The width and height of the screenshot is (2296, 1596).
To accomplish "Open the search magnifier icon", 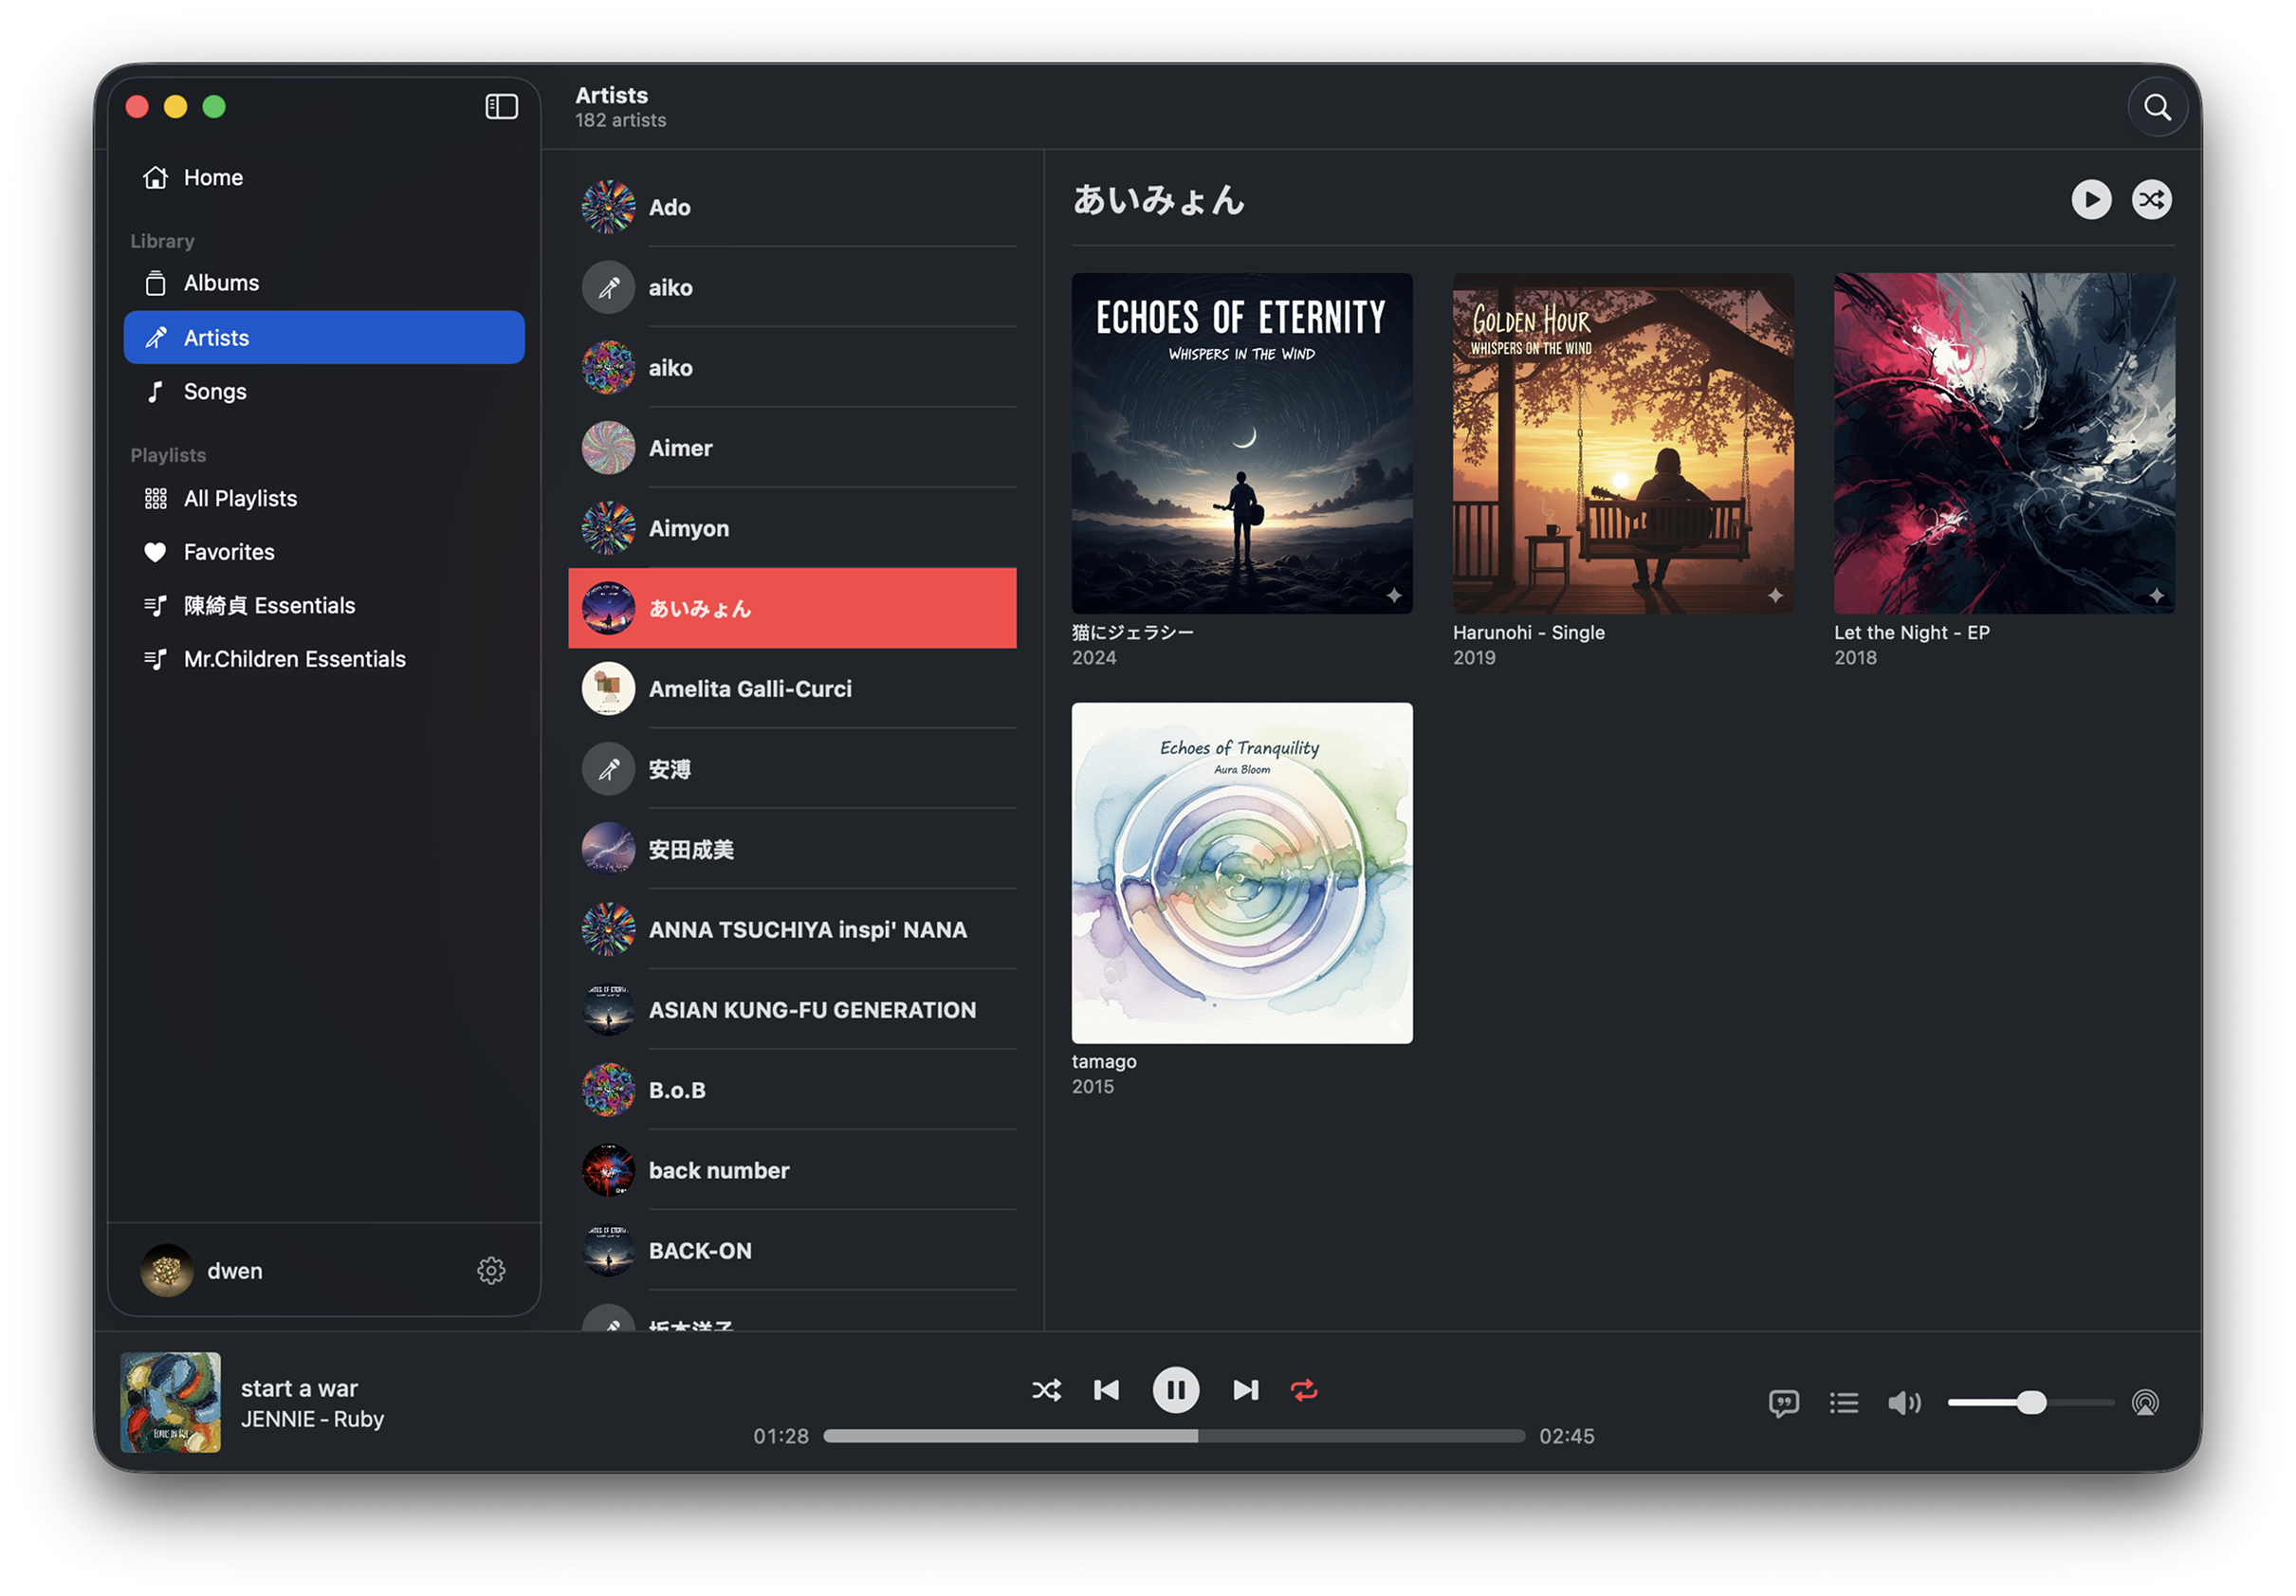I will pyautogui.click(x=2157, y=107).
